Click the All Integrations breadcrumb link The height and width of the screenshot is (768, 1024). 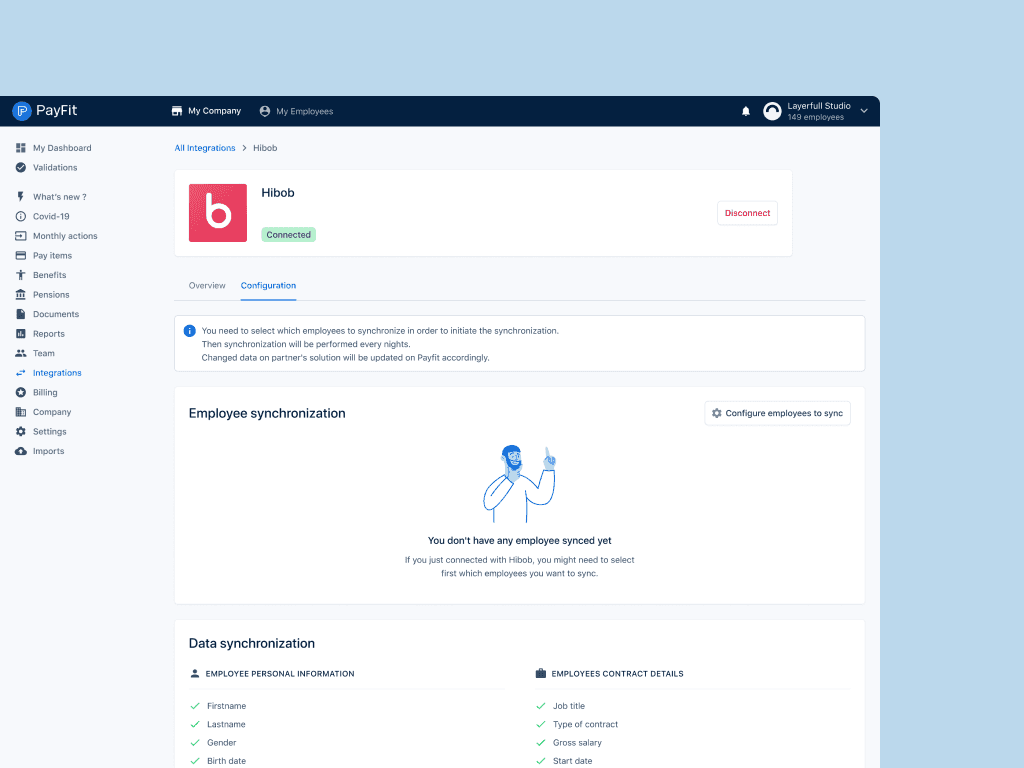tap(204, 147)
